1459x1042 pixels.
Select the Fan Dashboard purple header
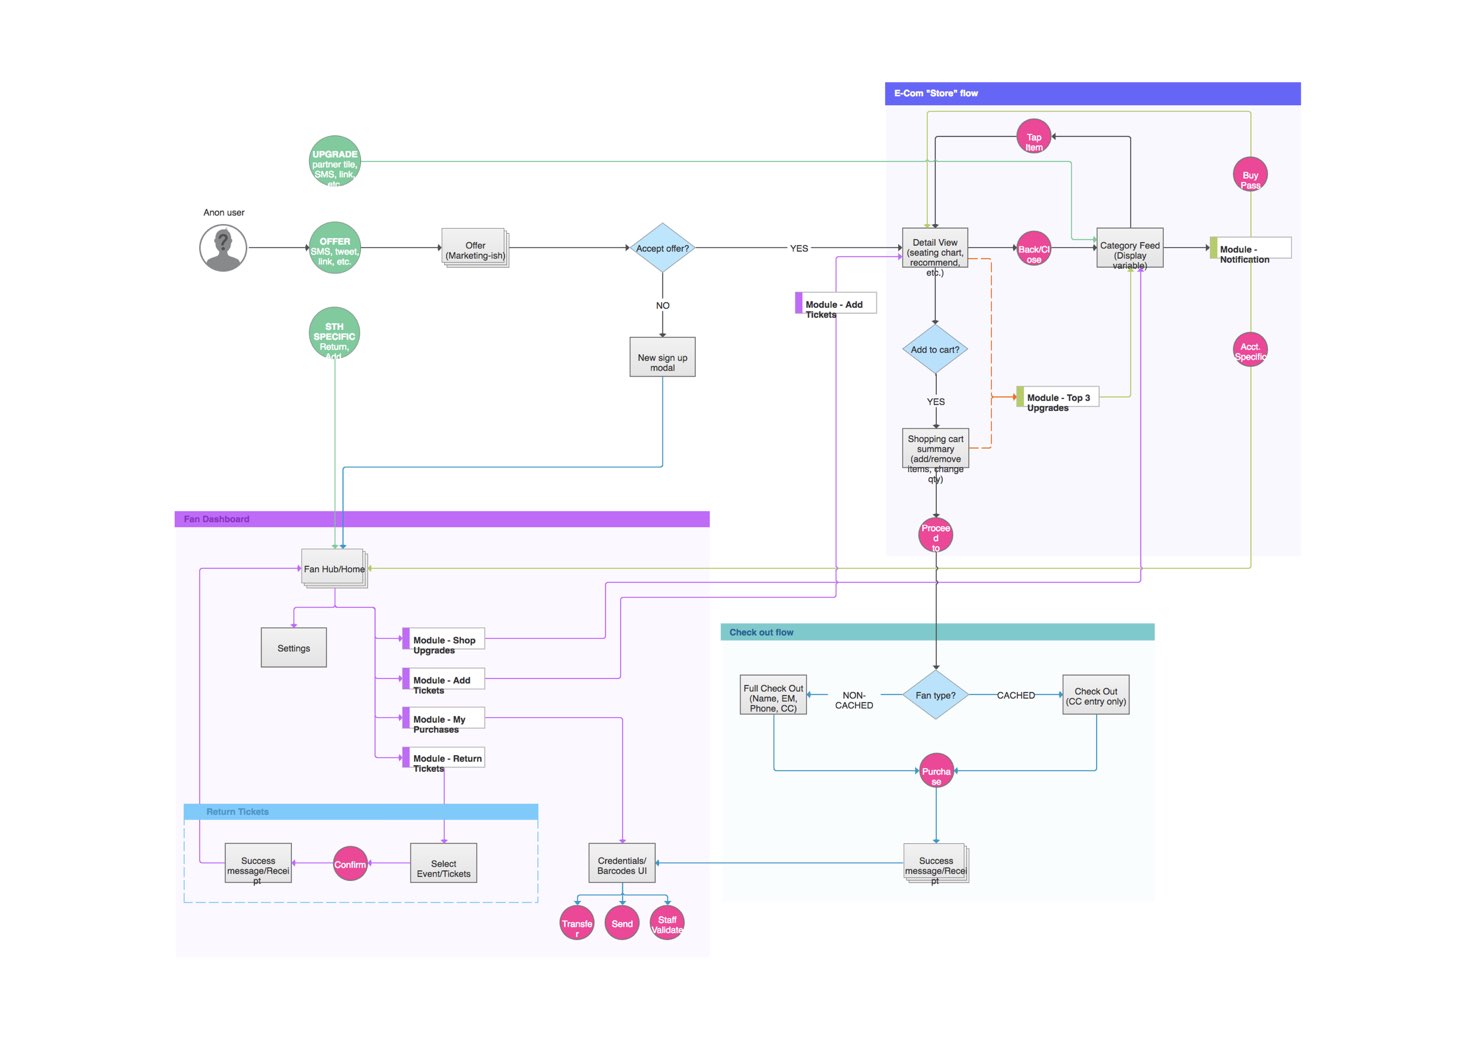442,519
